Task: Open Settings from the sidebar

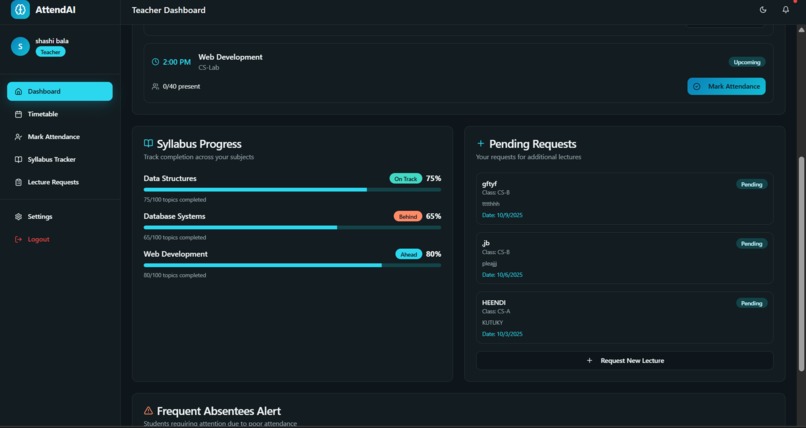Action: 60,216
